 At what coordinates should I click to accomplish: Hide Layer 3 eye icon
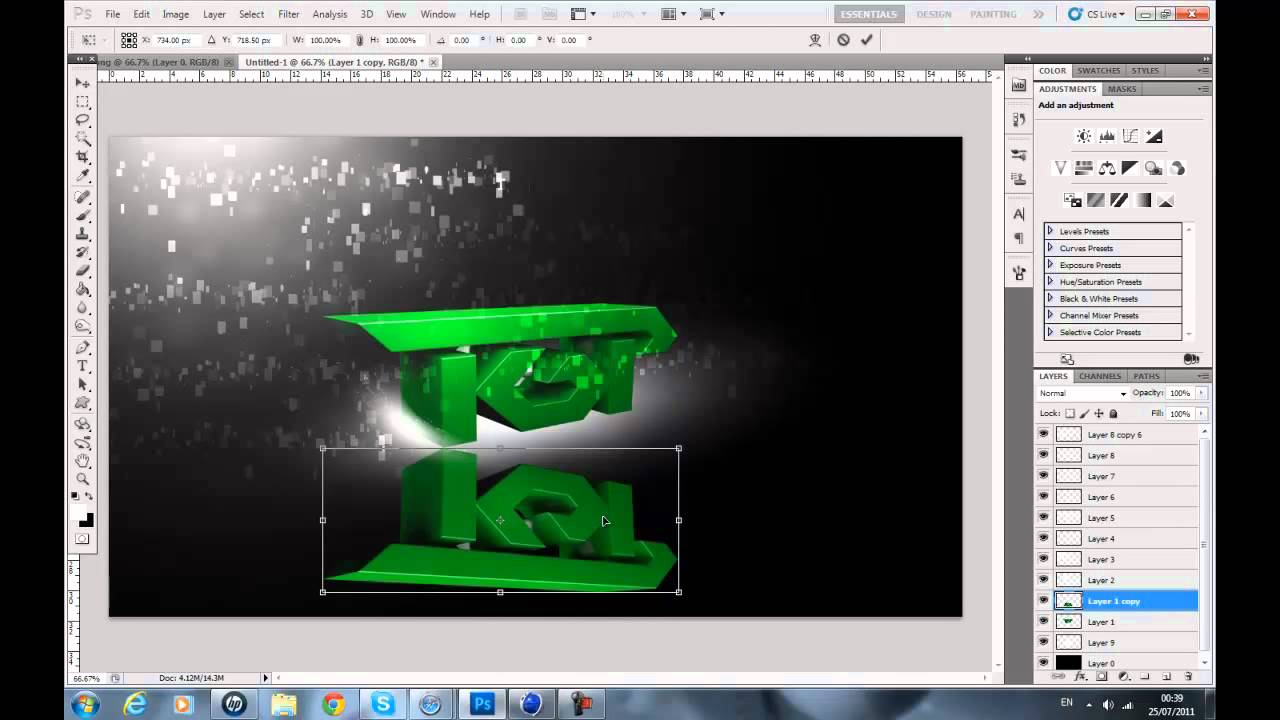(1043, 559)
